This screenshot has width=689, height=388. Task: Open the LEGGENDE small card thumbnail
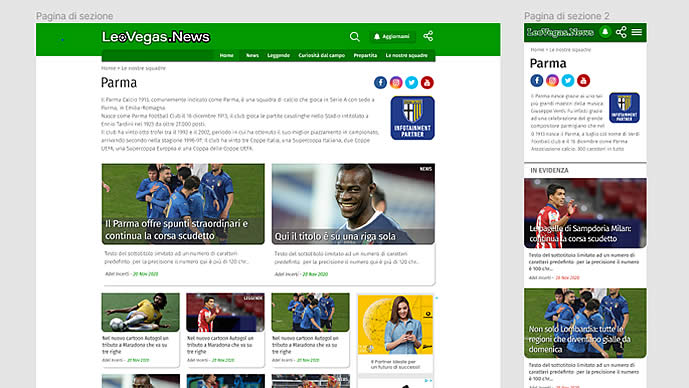pyautogui.click(x=225, y=312)
